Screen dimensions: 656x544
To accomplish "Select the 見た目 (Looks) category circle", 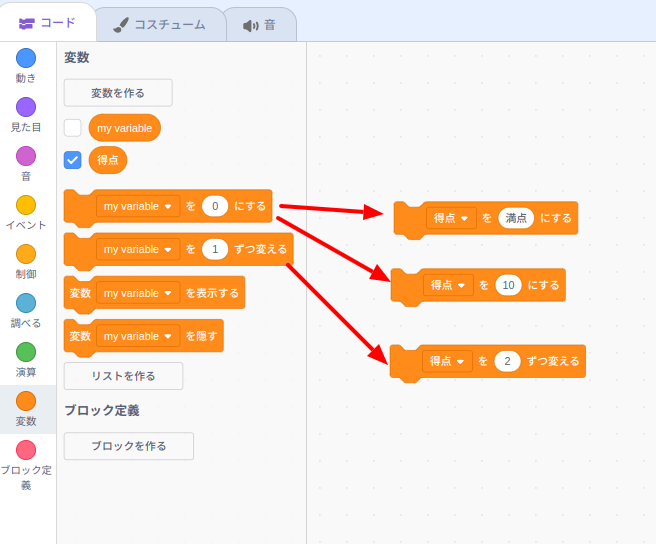I will point(26,107).
